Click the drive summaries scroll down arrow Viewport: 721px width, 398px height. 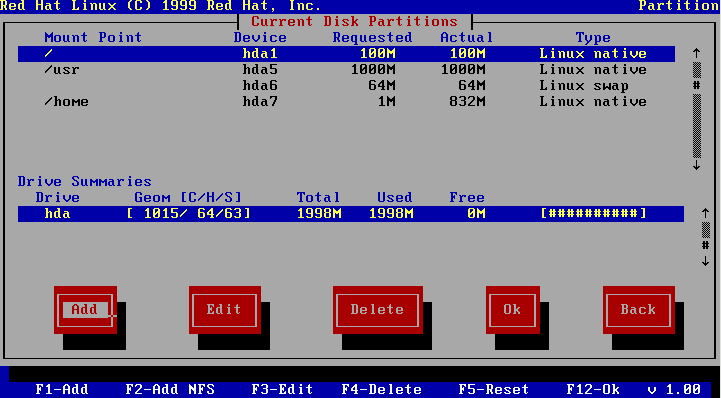click(x=705, y=262)
